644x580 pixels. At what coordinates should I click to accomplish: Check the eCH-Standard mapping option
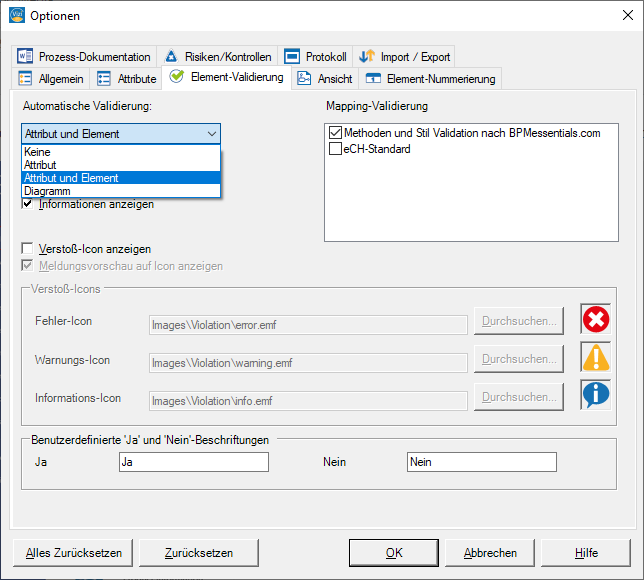[335, 149]
